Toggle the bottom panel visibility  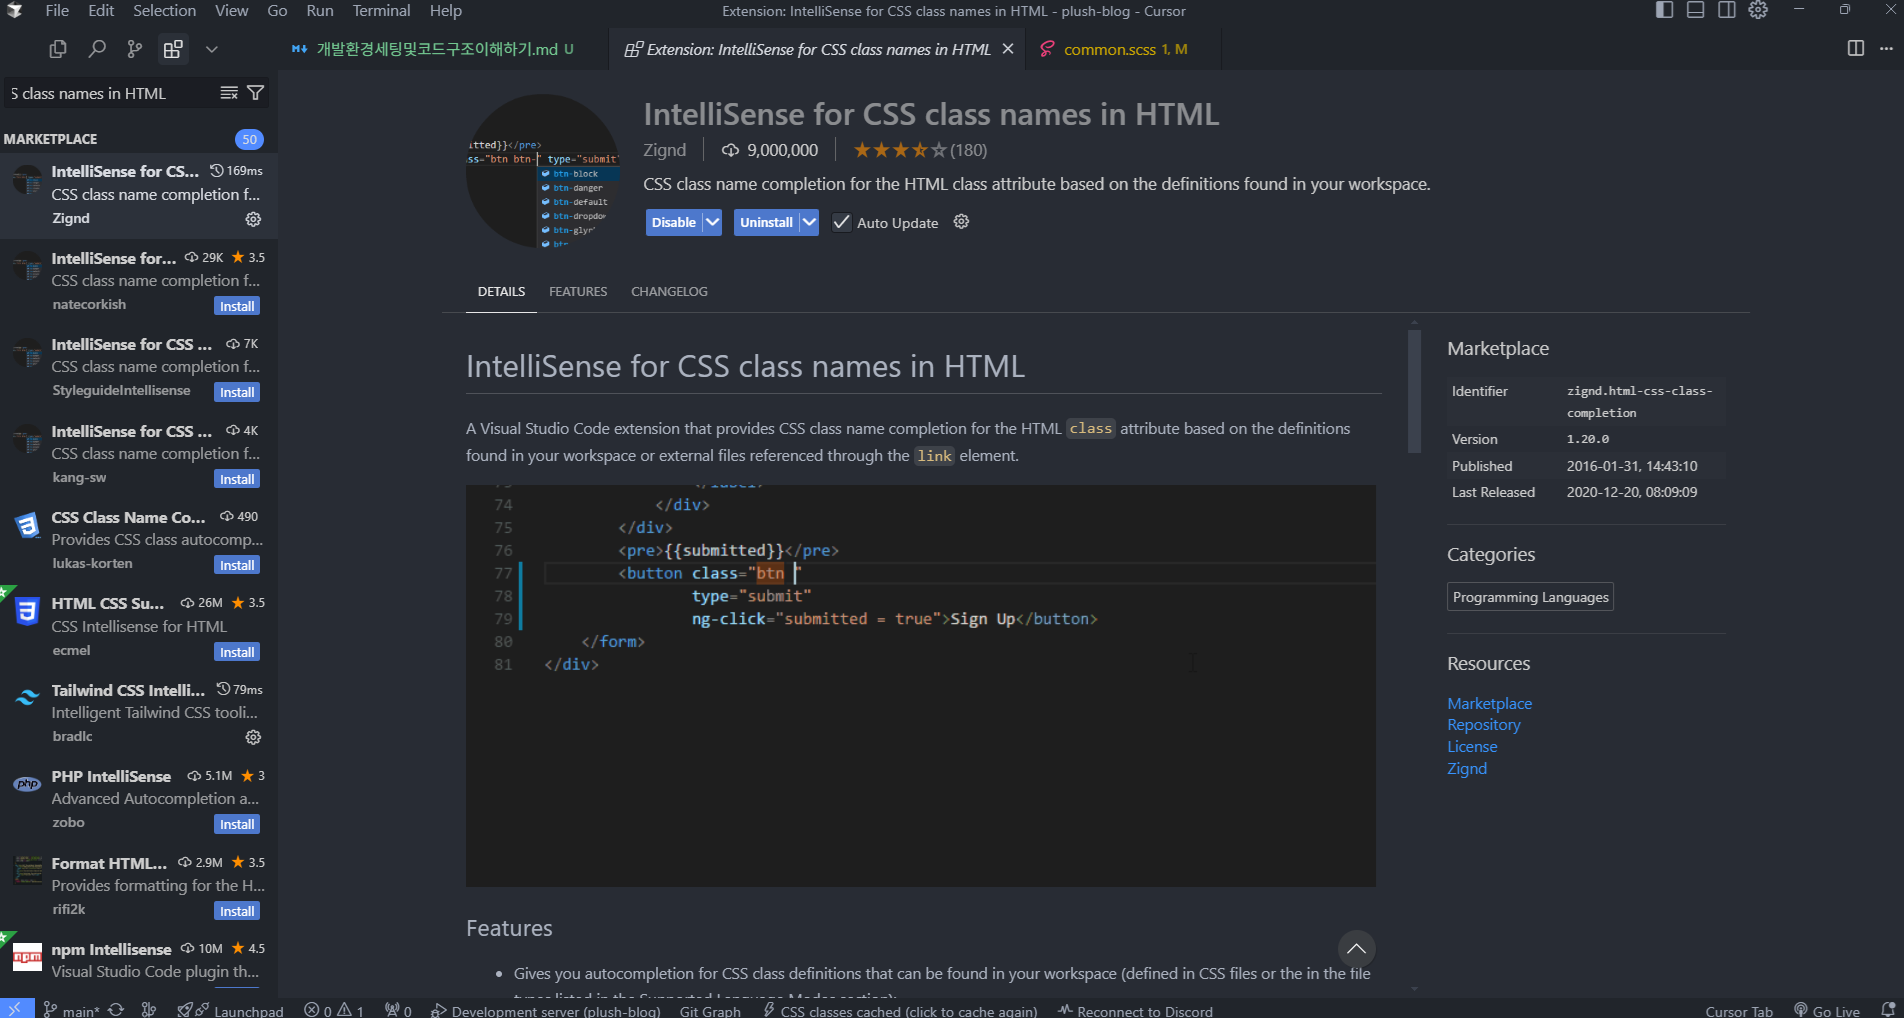[1695, 11]
